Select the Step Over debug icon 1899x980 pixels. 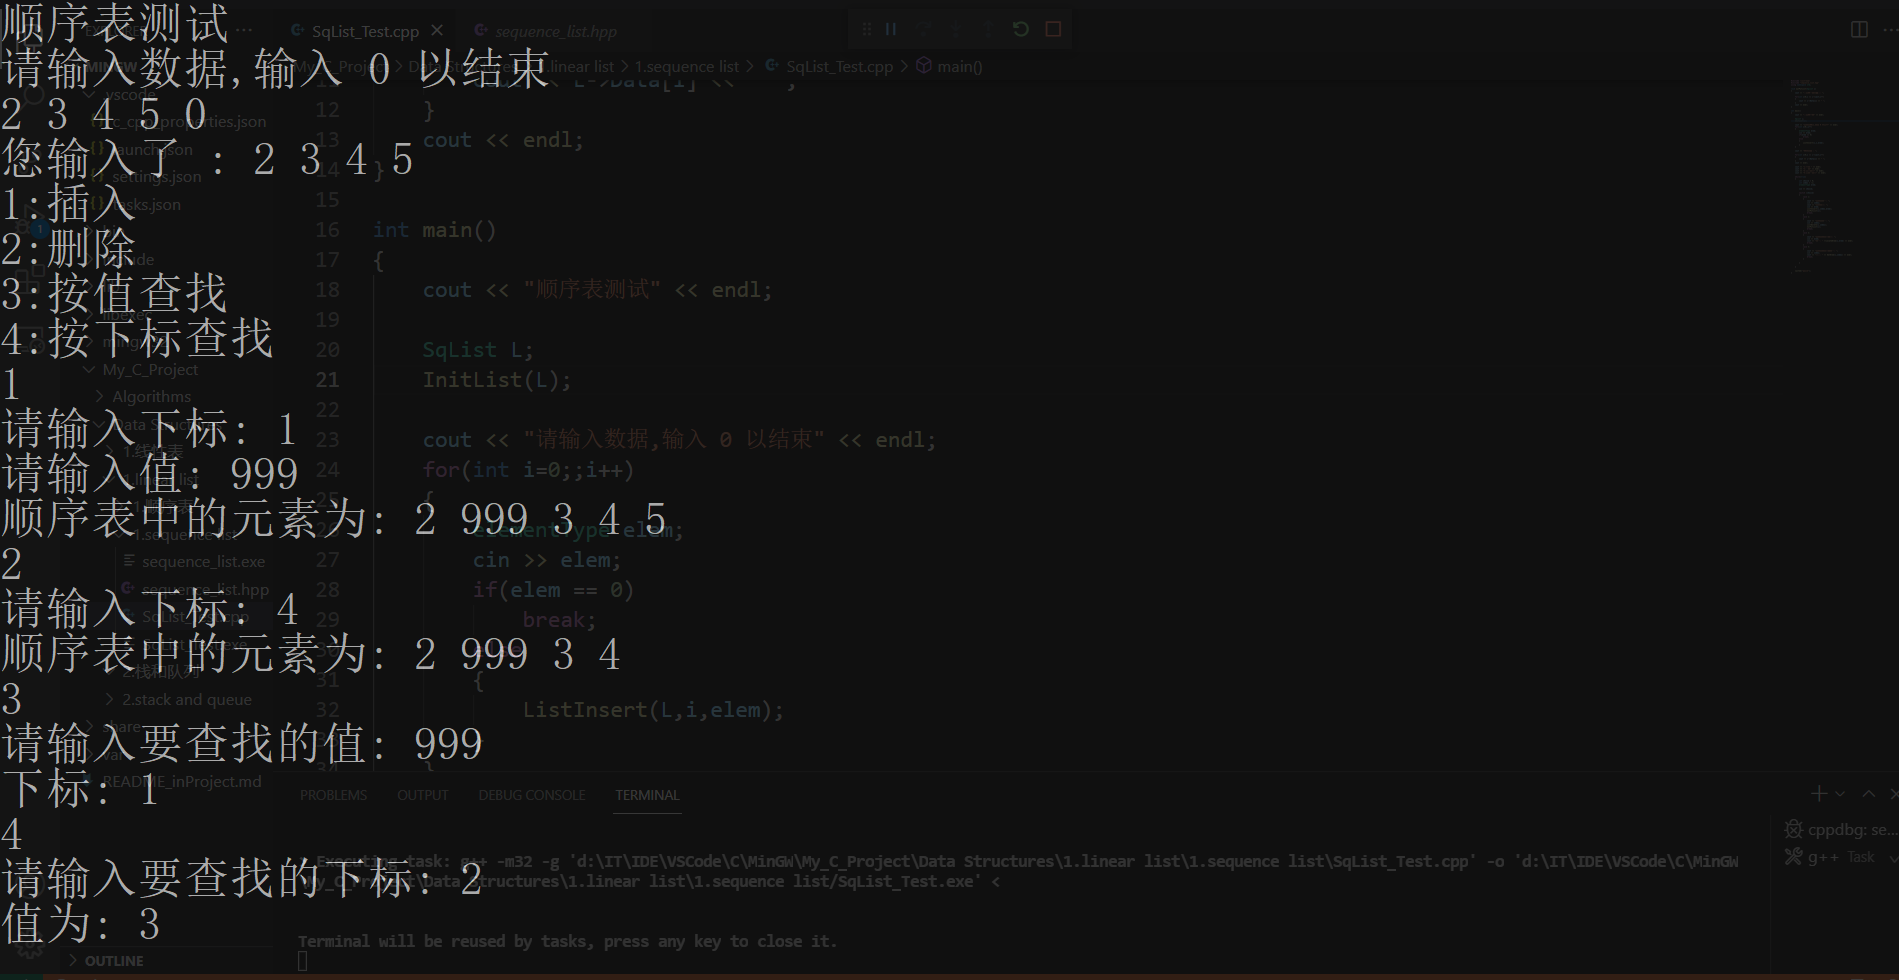click(923, 29)
